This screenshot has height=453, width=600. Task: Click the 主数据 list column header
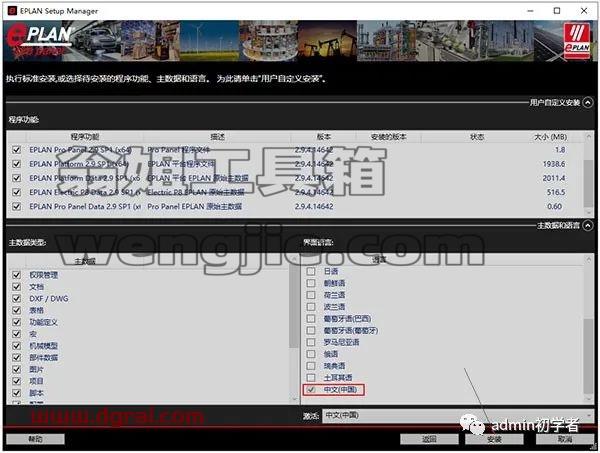(x=85, y=261)
